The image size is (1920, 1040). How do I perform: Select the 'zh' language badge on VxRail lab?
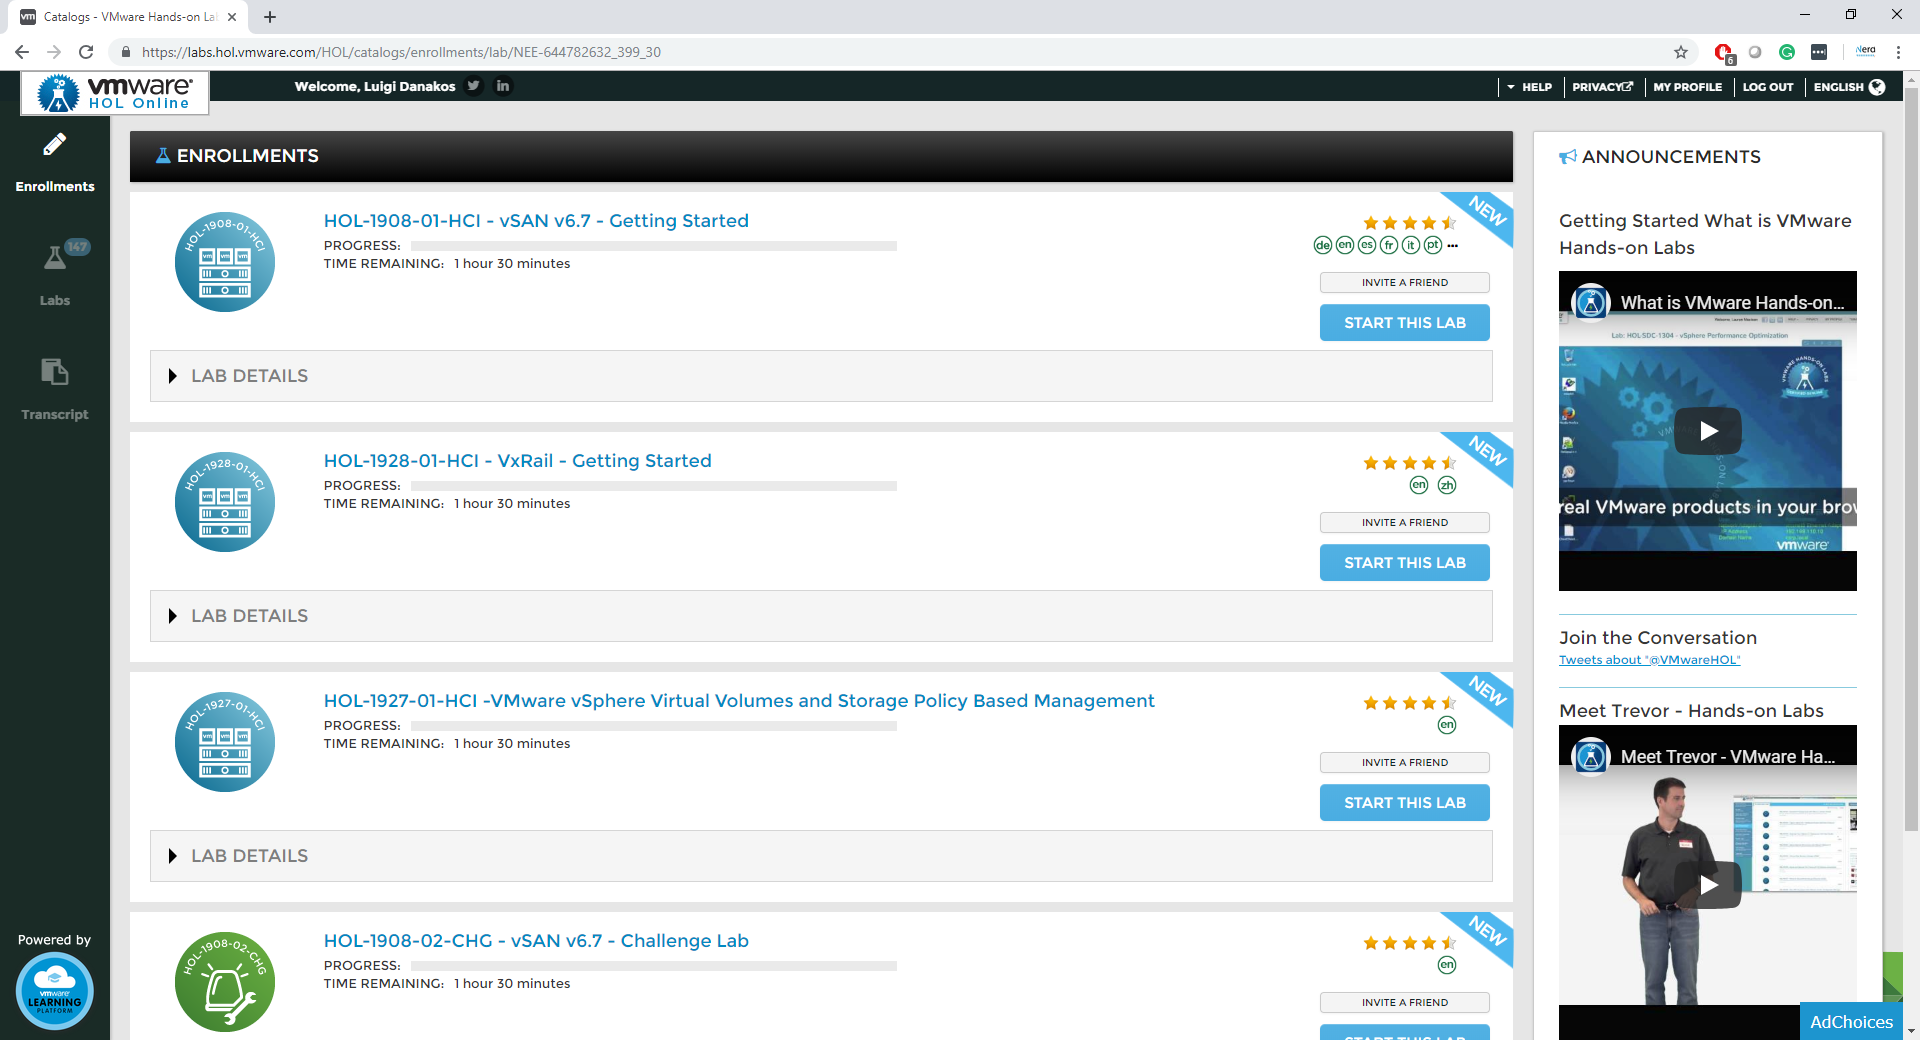click(x=1447, y=485)
